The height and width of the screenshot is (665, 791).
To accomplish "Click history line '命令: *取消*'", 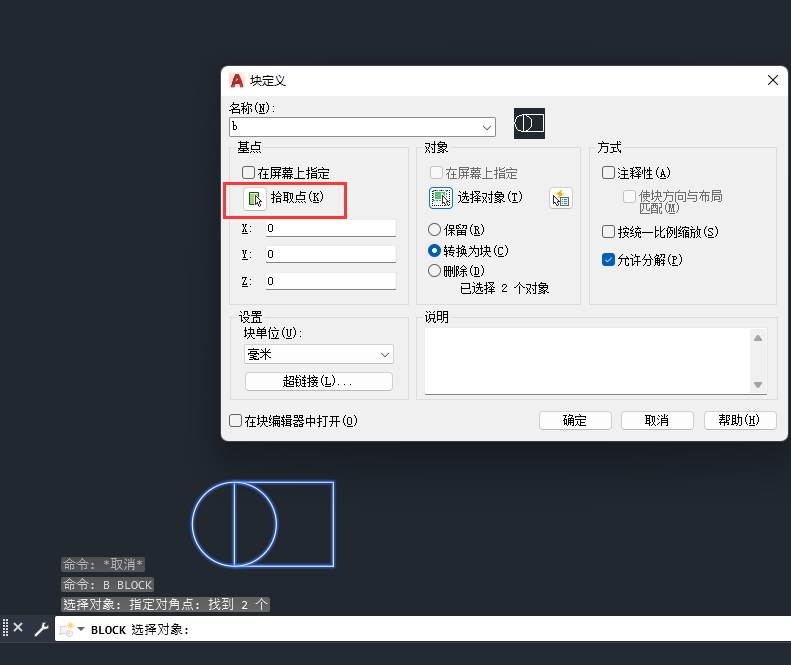I will click(103, 564).
